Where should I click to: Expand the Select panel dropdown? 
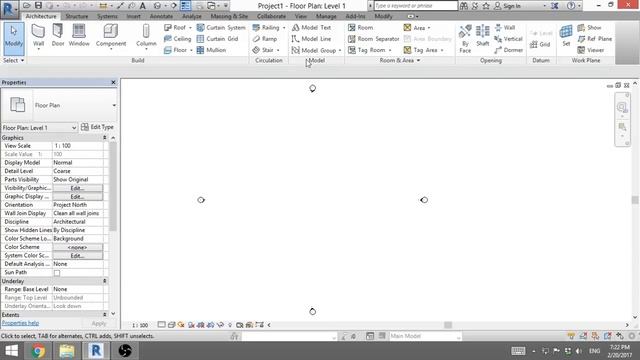[x=13, y=60]
